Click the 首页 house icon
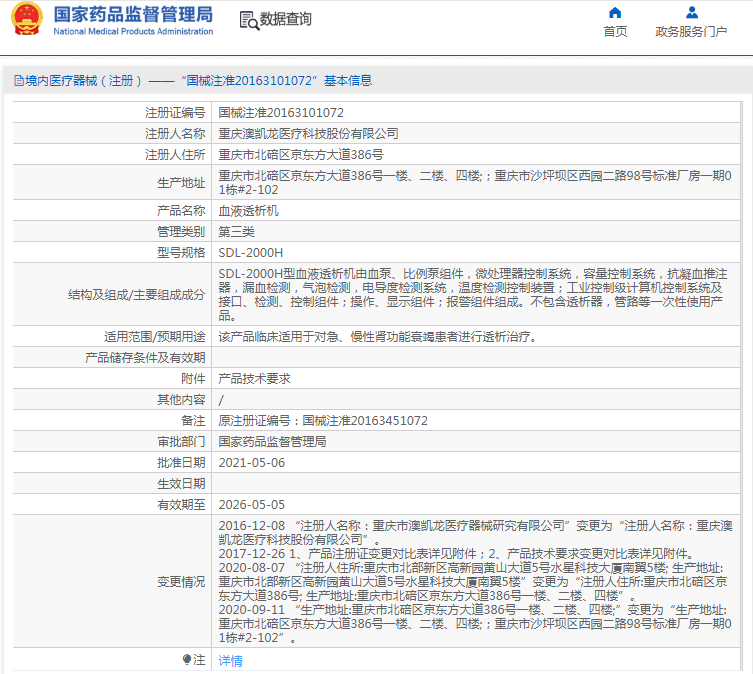Image resolution: width=753 pixels, height=674 pixels. point(615,12)
